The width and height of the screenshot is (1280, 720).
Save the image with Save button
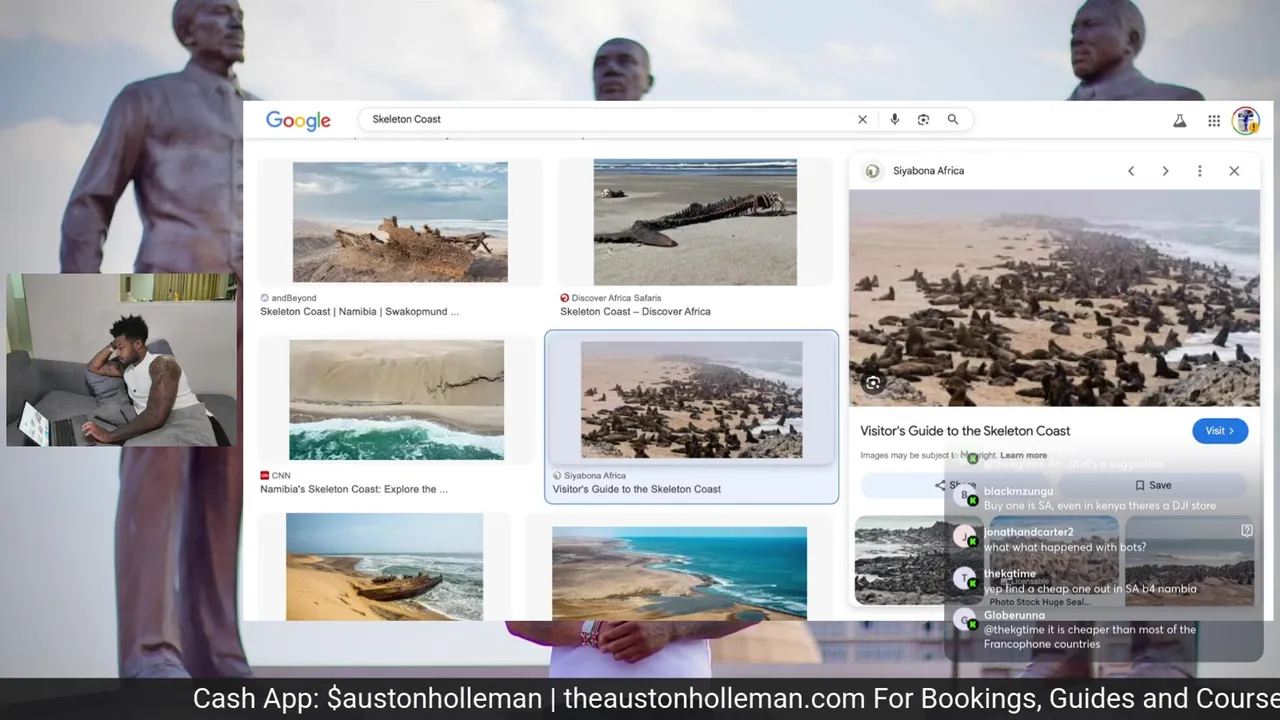pyautogui.click(x=1153, y=485)
